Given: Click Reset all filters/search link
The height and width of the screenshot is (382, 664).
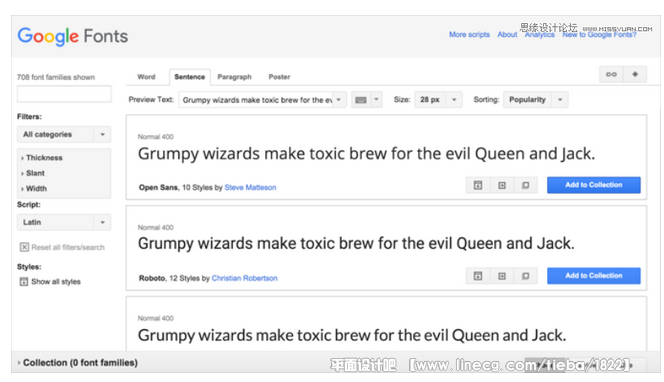Looking at the screenshot, I should click(x=68, y=247).
